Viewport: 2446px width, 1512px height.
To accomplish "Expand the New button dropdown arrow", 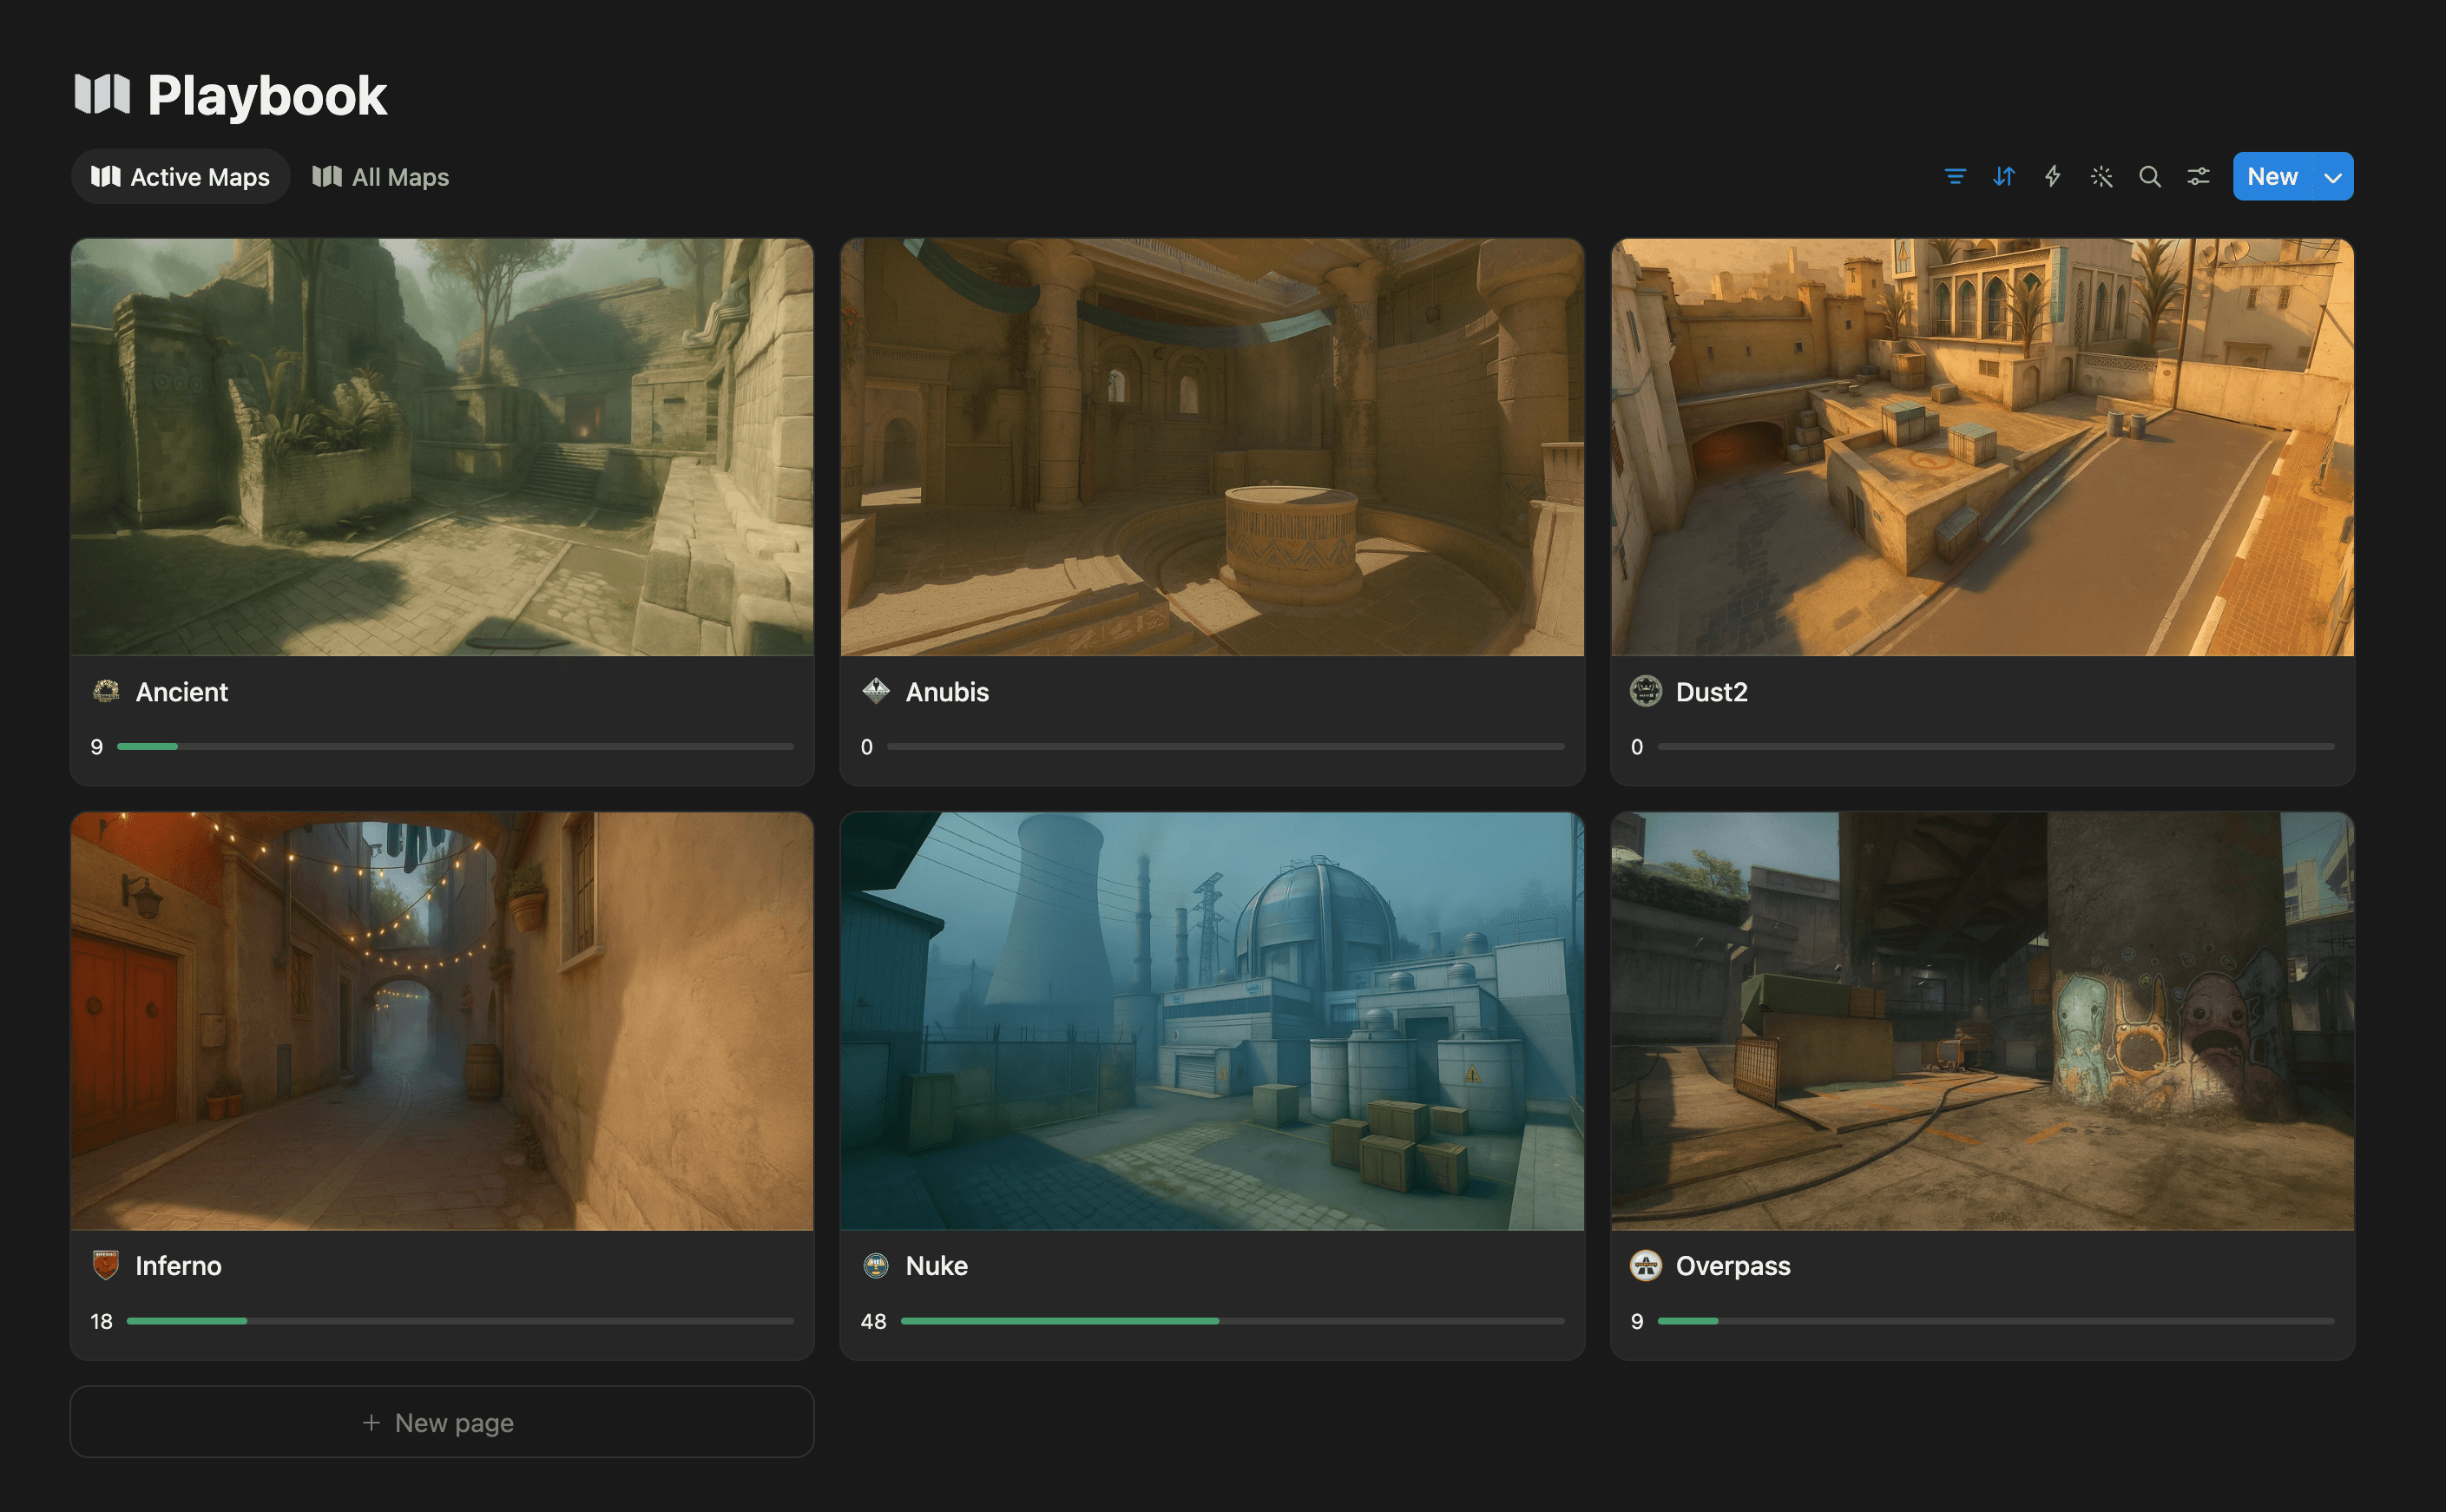I will pyautogui.click(x=2333, y=177).
